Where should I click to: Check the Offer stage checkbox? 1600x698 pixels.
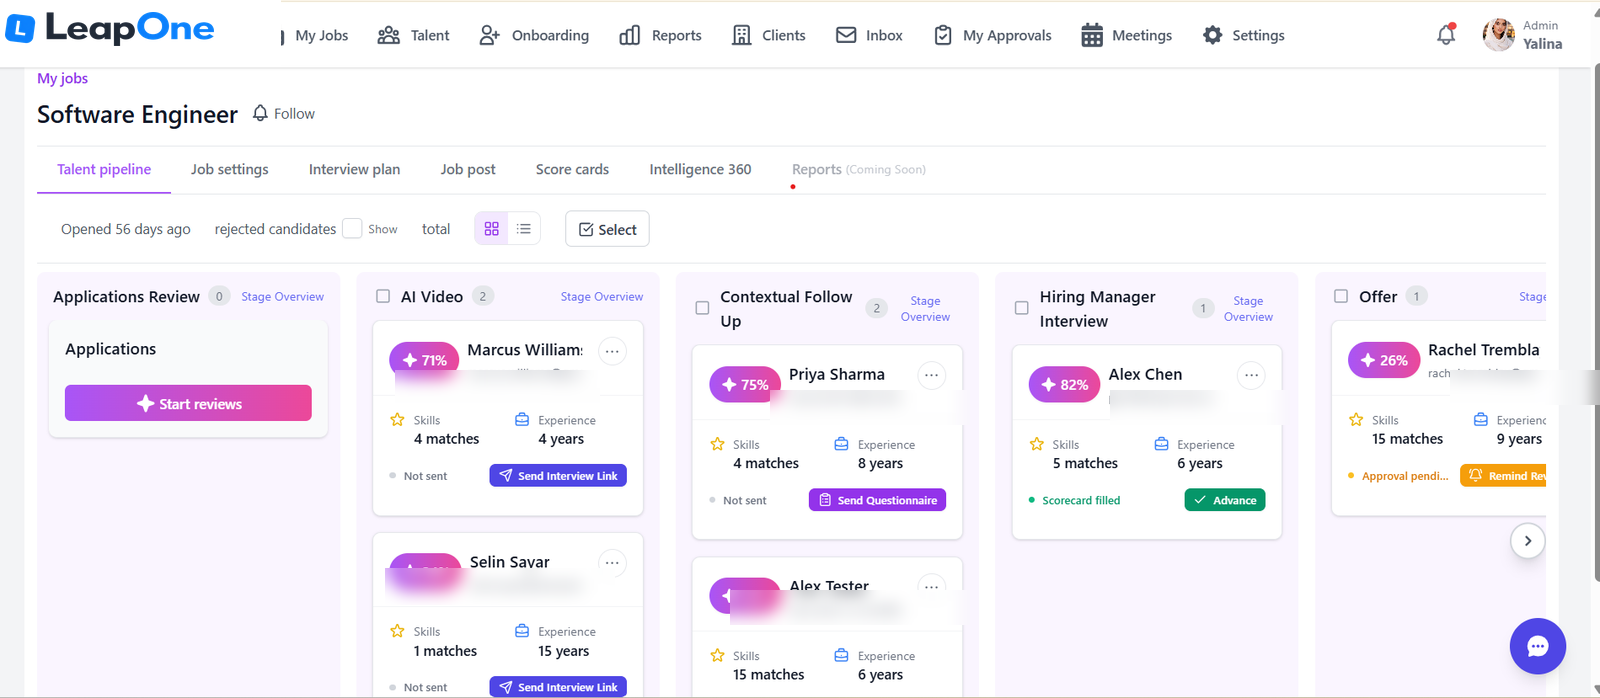1341,296
